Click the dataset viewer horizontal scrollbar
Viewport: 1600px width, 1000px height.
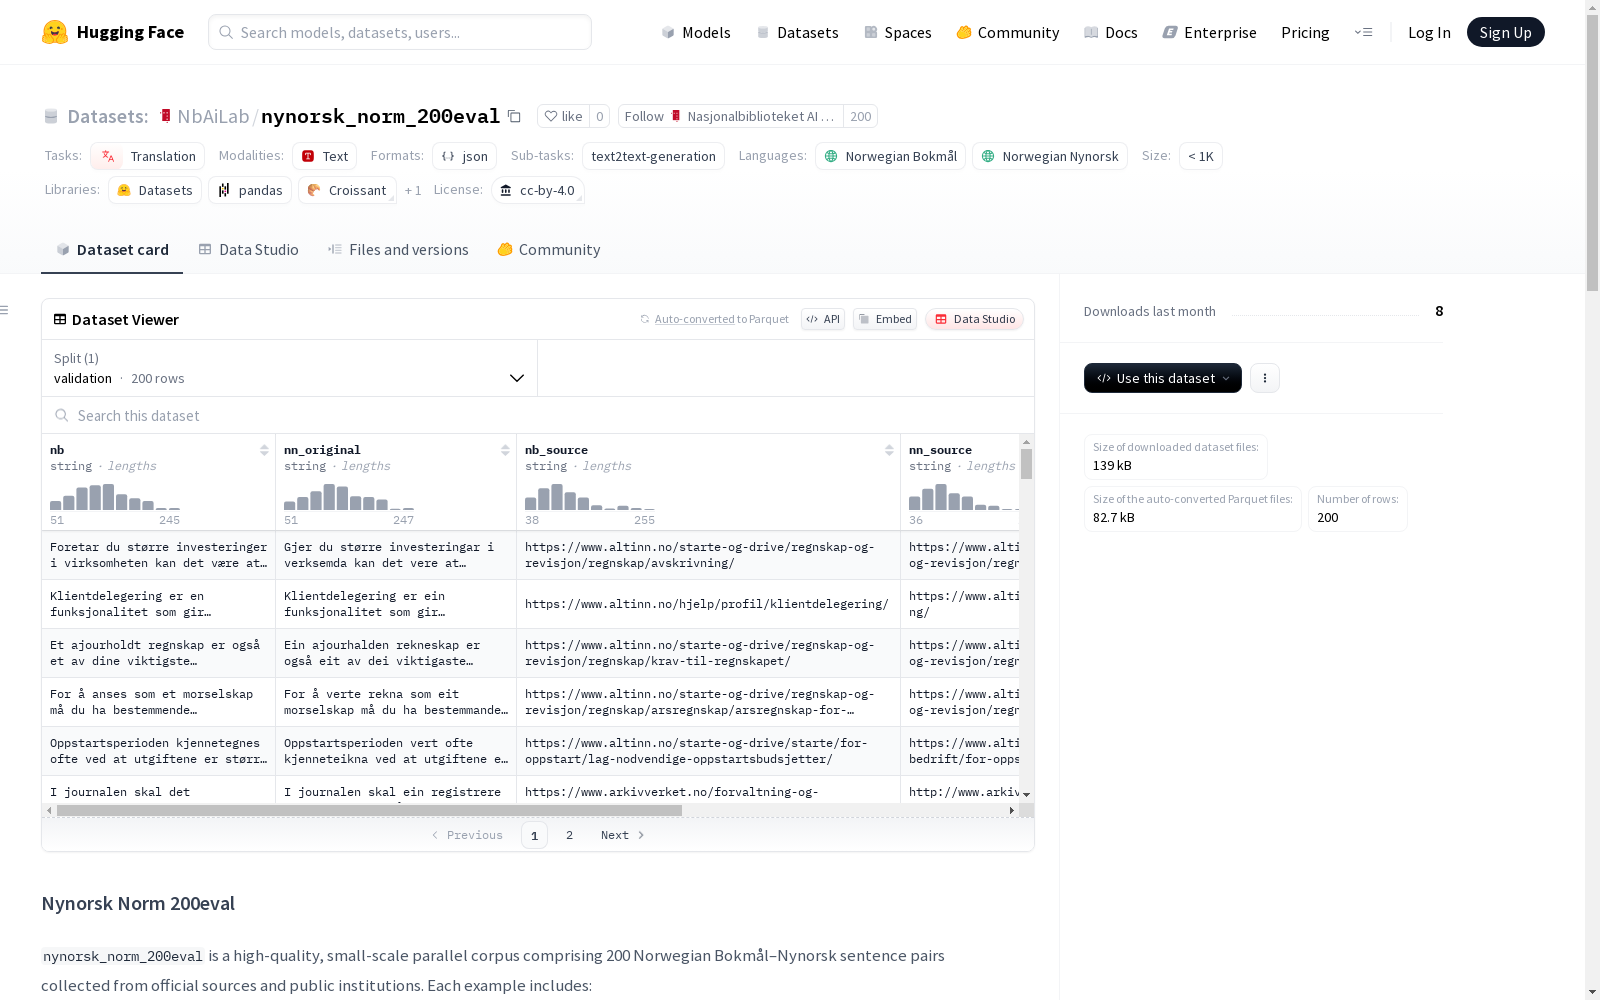(369, 810)
